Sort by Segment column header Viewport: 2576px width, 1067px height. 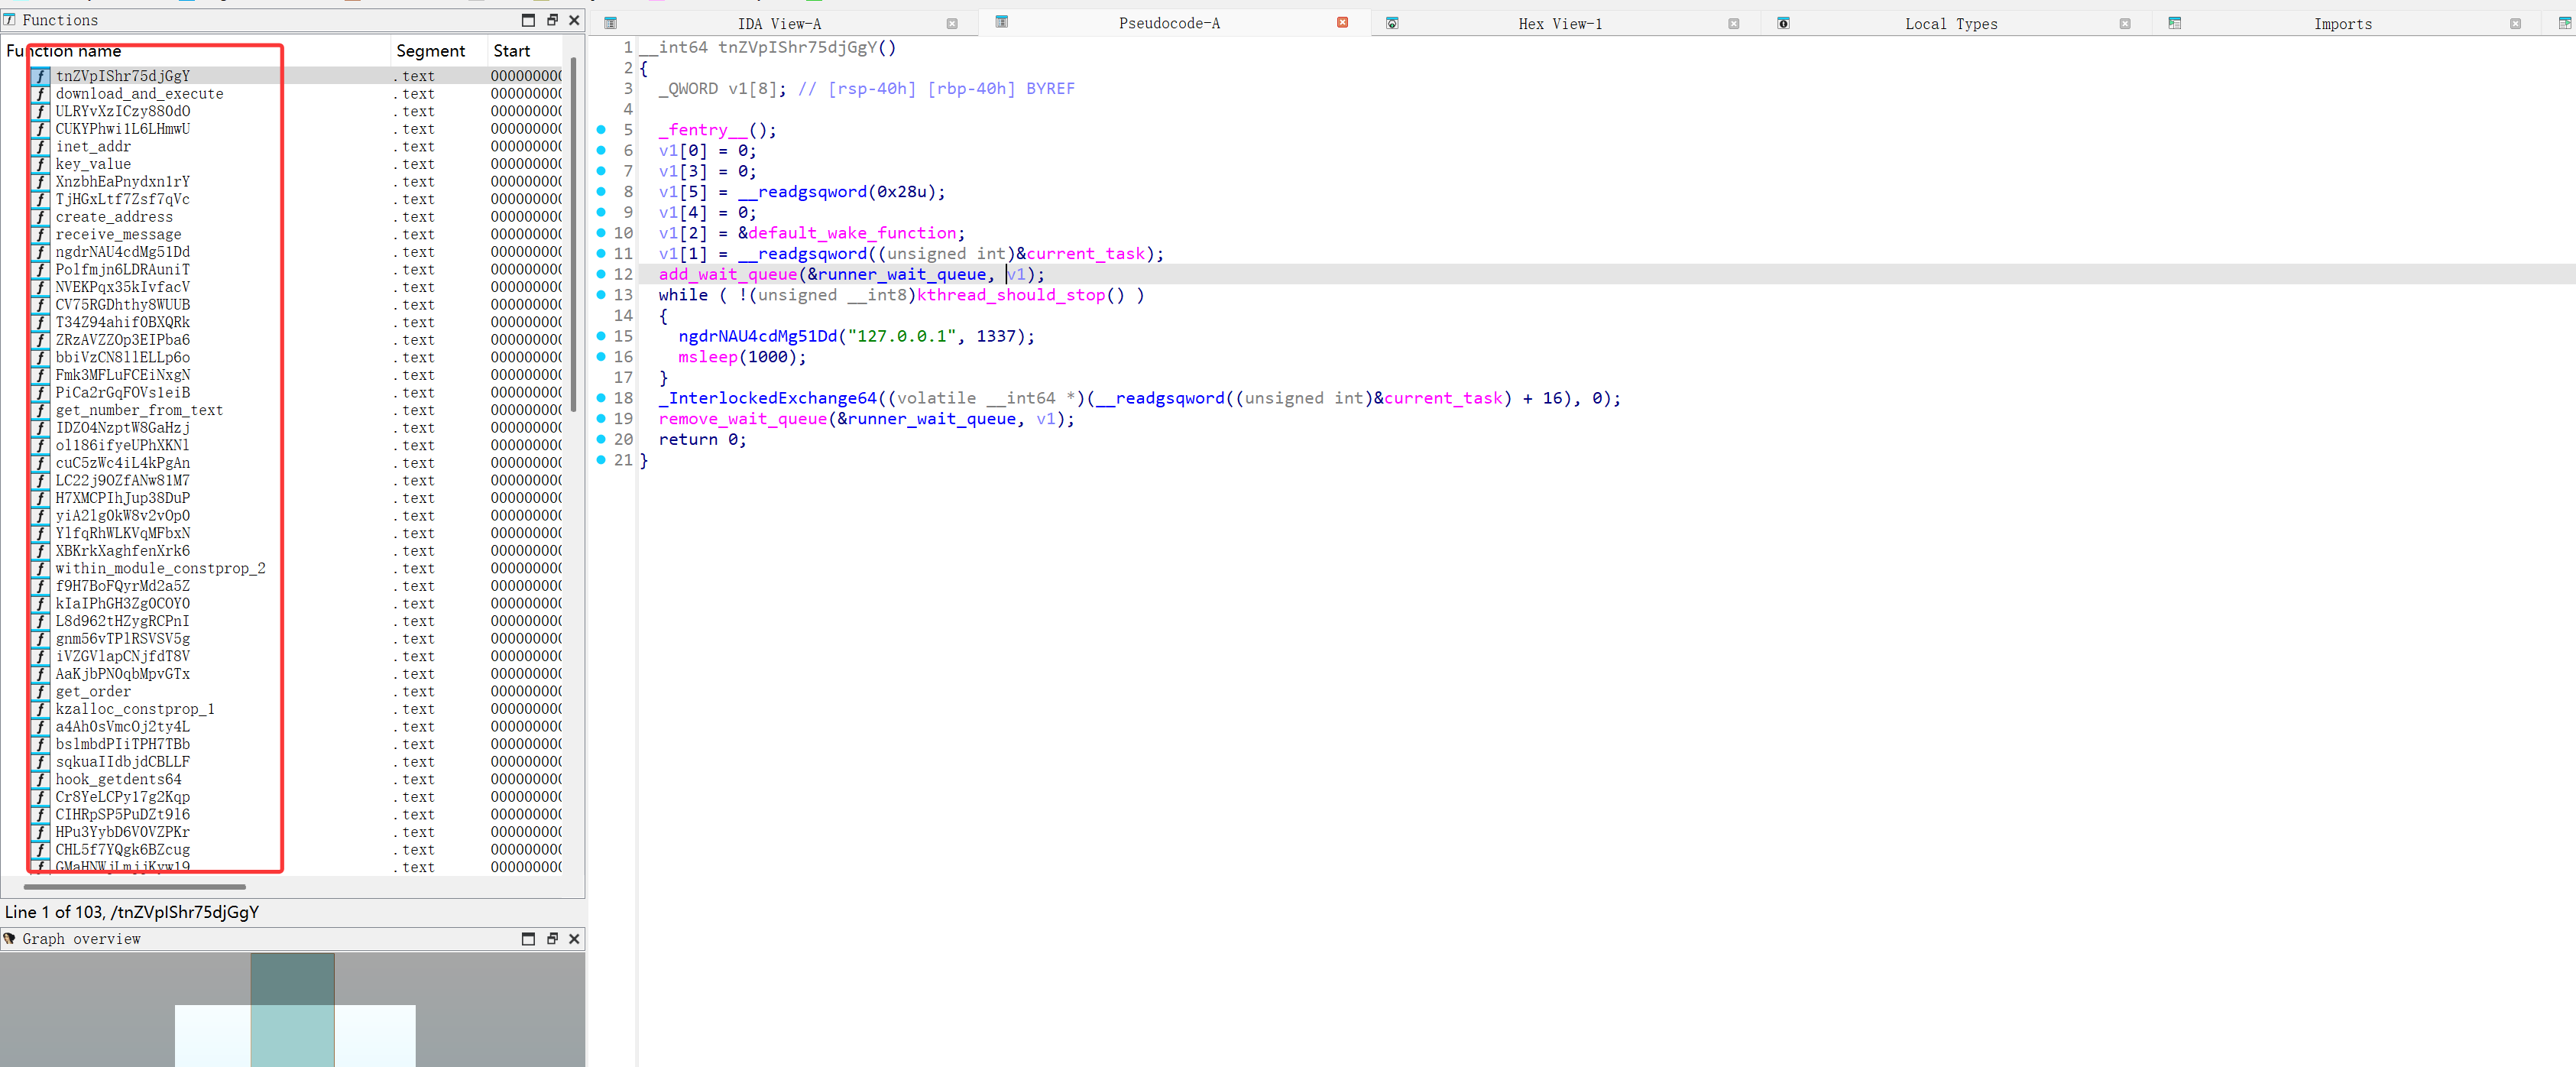[439, 51]
